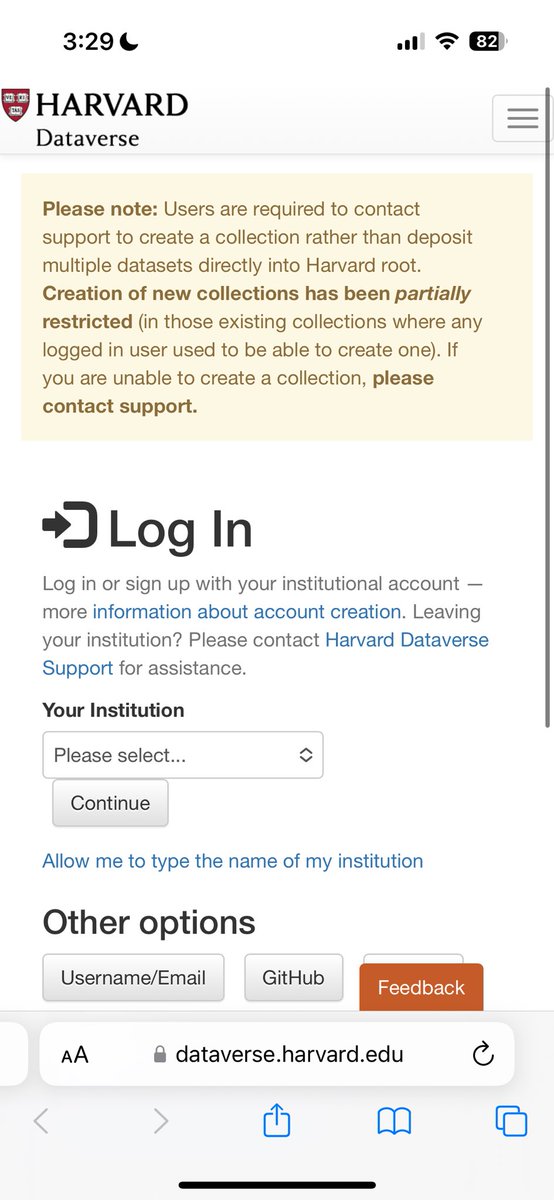Choose Username/Email login option
This screenshot has width=554, height=1200.
click(x=133, y=977)
